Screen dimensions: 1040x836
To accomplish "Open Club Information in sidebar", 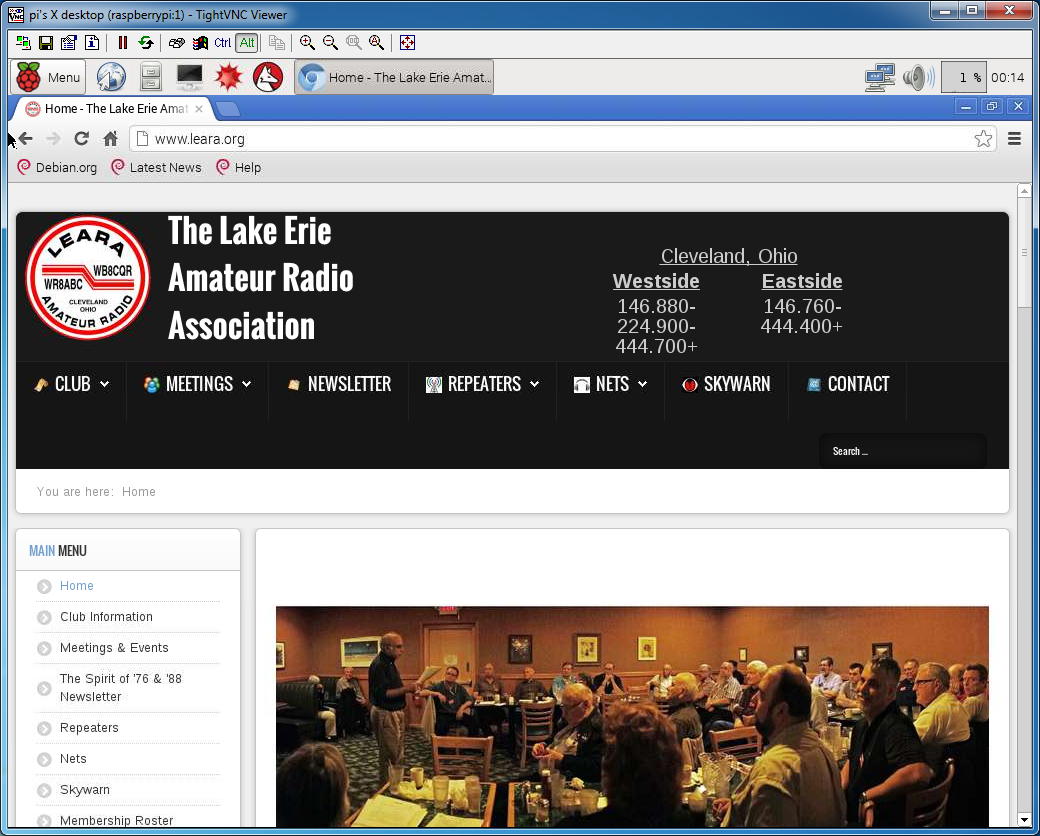I will point(106,617).
